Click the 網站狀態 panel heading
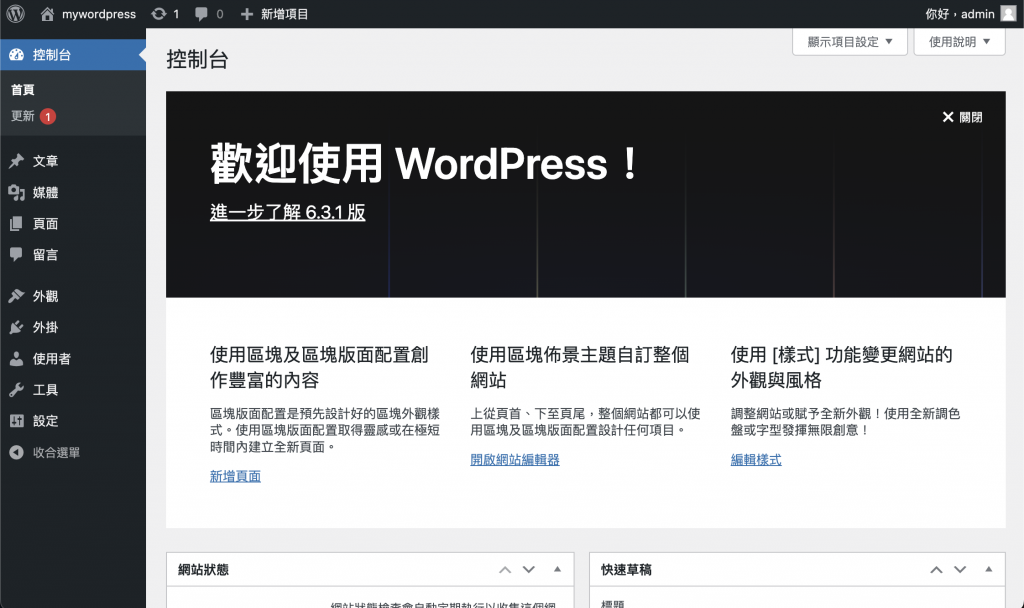The image size is (1024, 608). [x=203, y=569]
